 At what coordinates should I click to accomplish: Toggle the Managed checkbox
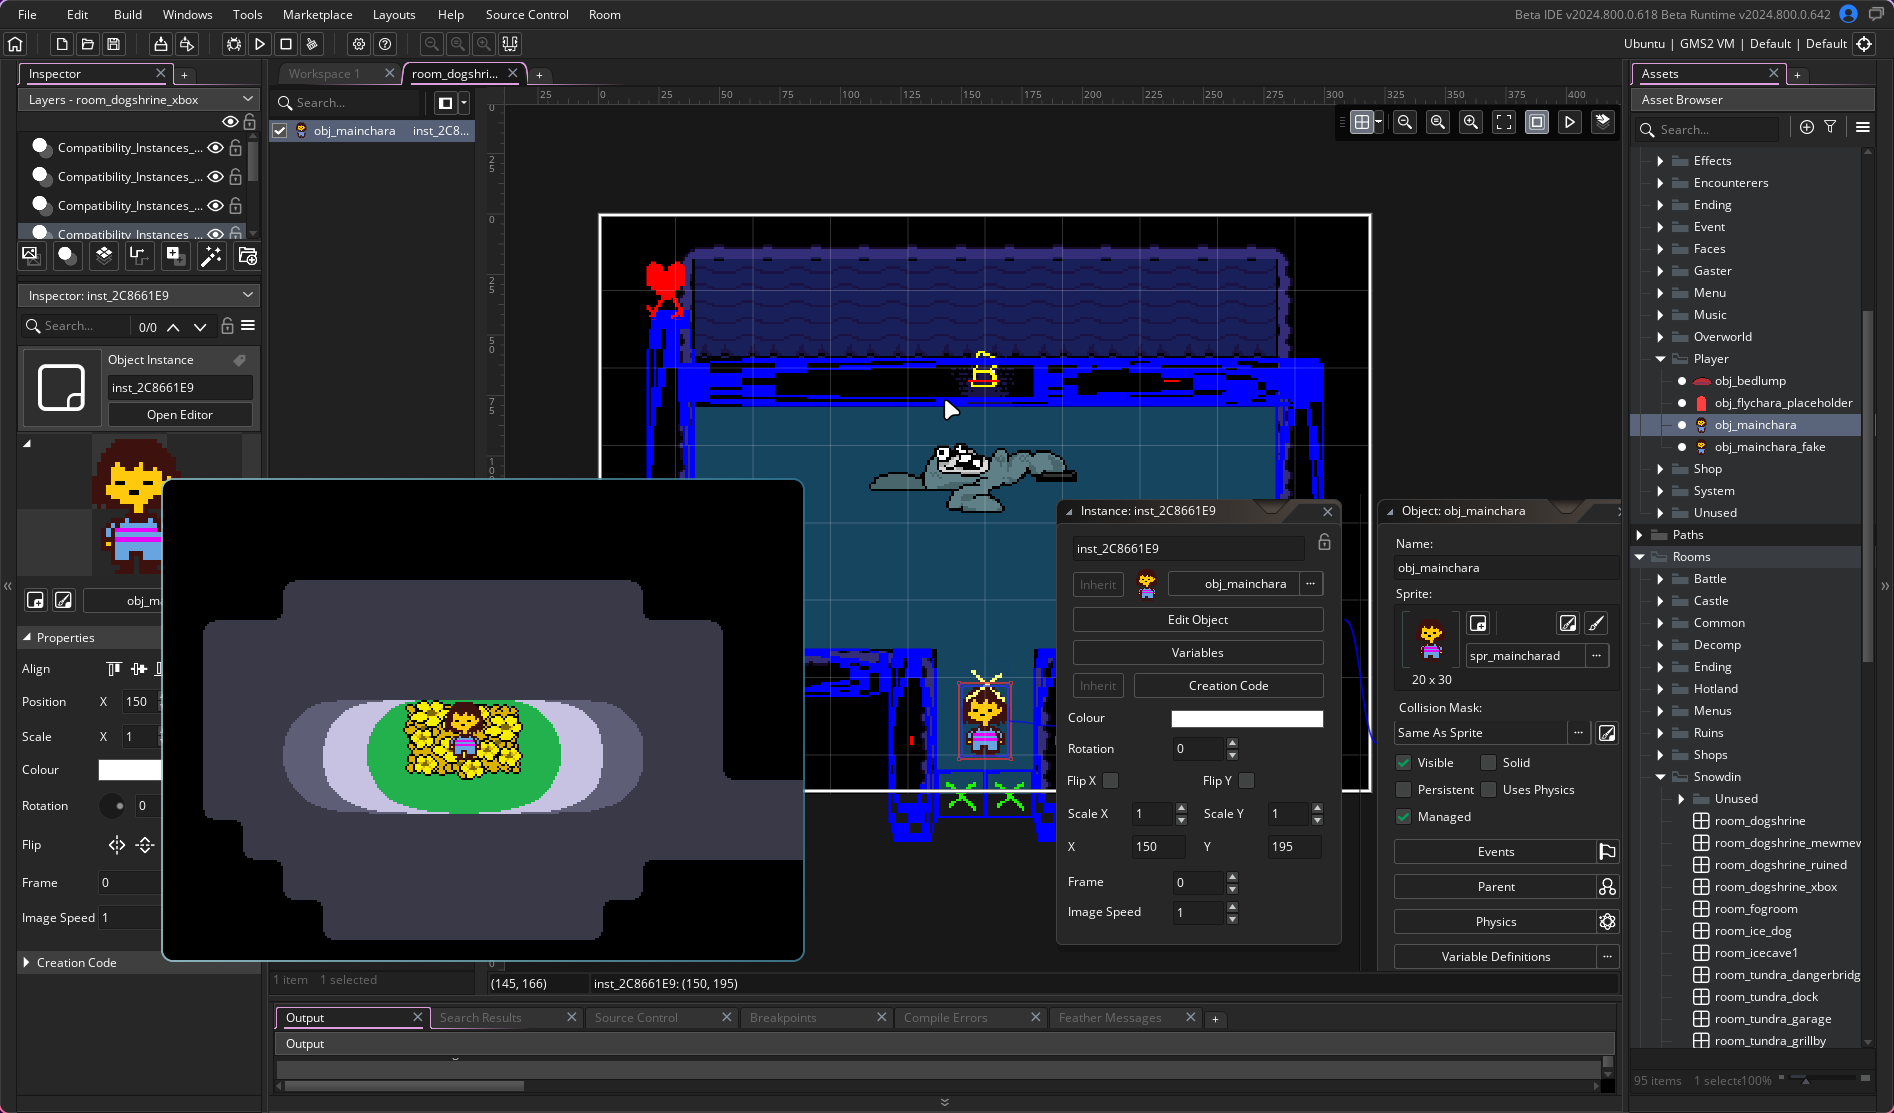1404,817
